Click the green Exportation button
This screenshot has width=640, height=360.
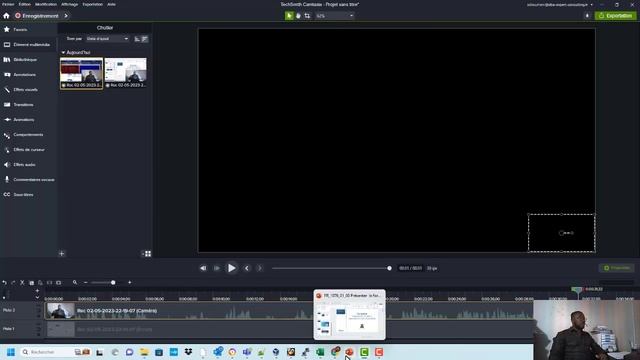point(616,16)
